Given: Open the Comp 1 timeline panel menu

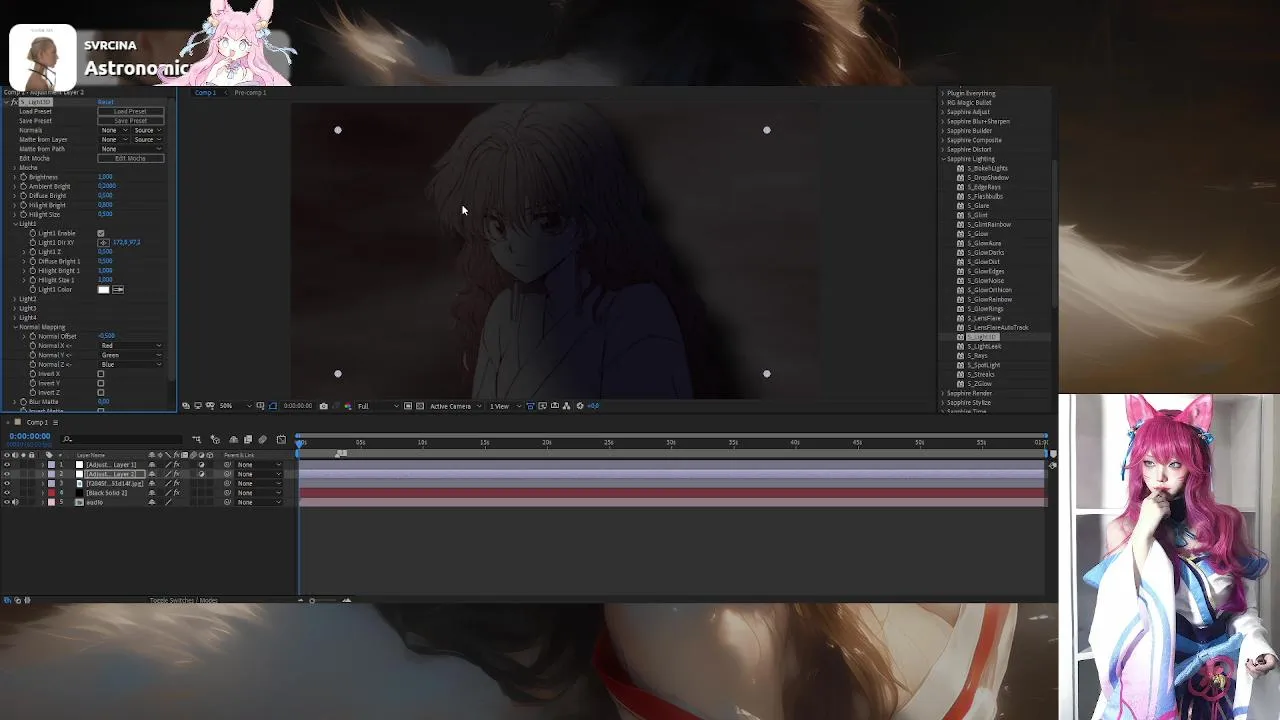Looking at the screenshot, I should point(55,422).
